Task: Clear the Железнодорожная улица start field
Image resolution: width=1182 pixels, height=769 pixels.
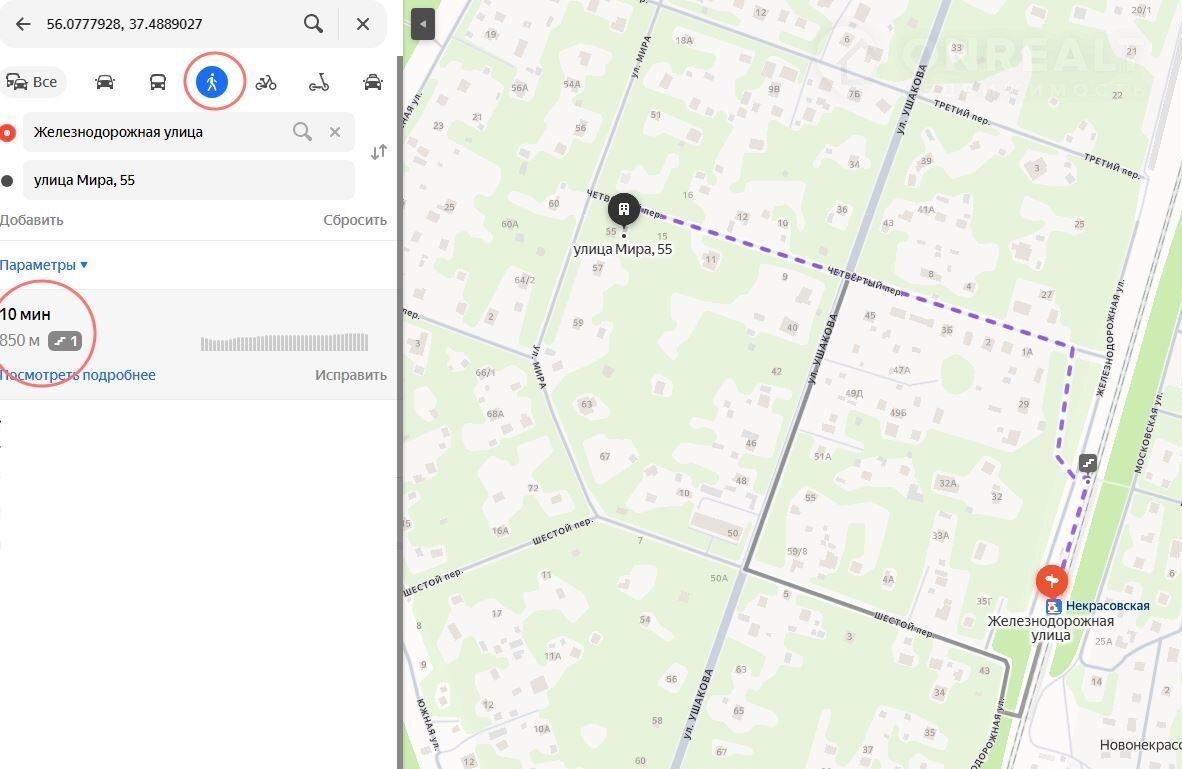Action: tap(335, 132)
